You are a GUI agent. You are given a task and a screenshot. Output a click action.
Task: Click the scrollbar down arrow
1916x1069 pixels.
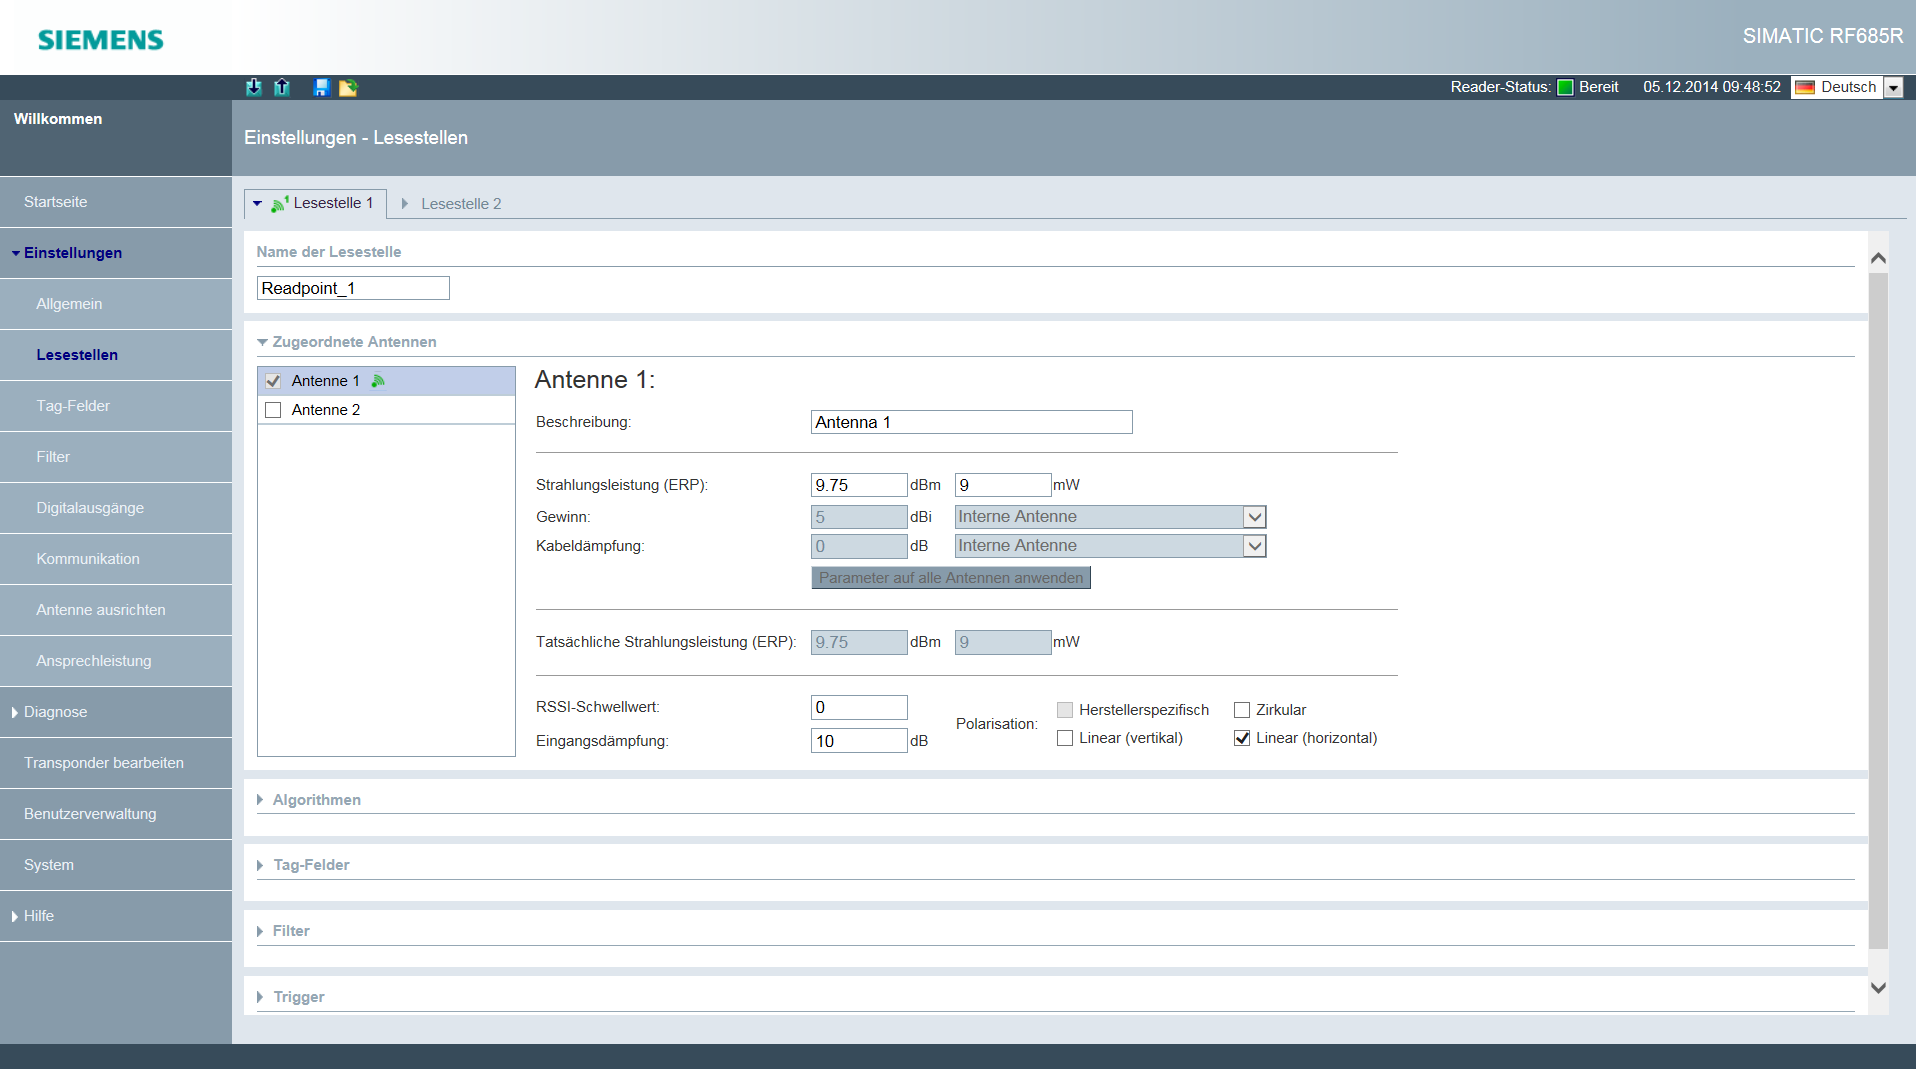click(x=1878, y=988)
